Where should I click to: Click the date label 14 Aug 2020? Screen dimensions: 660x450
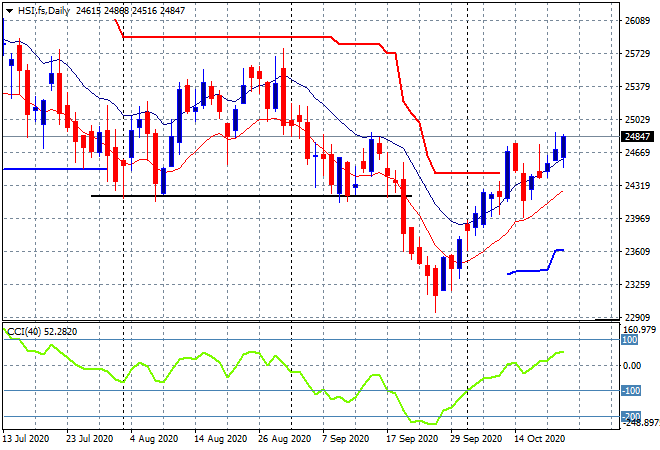pyautogui.click(x=221, y=439)
